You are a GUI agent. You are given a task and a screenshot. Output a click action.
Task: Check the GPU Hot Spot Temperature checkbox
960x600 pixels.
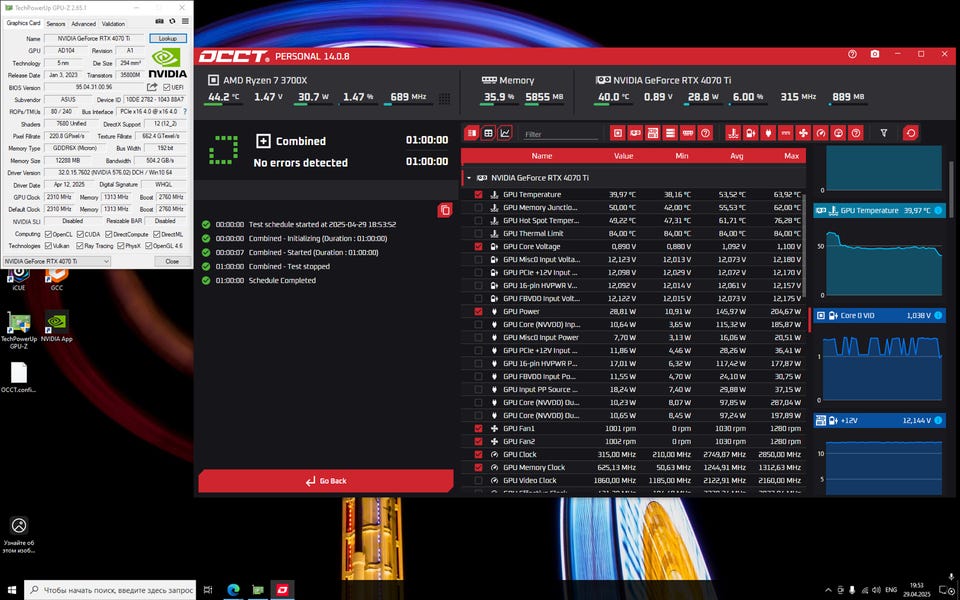click(478, 220)
